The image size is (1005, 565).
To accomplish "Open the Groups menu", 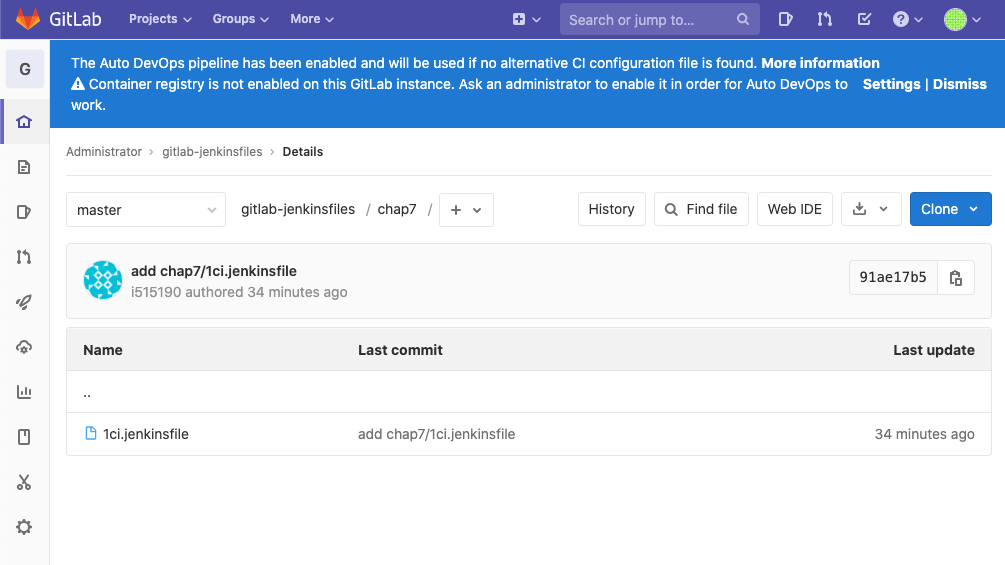I will pyautogui.click(x=241, y=19).
